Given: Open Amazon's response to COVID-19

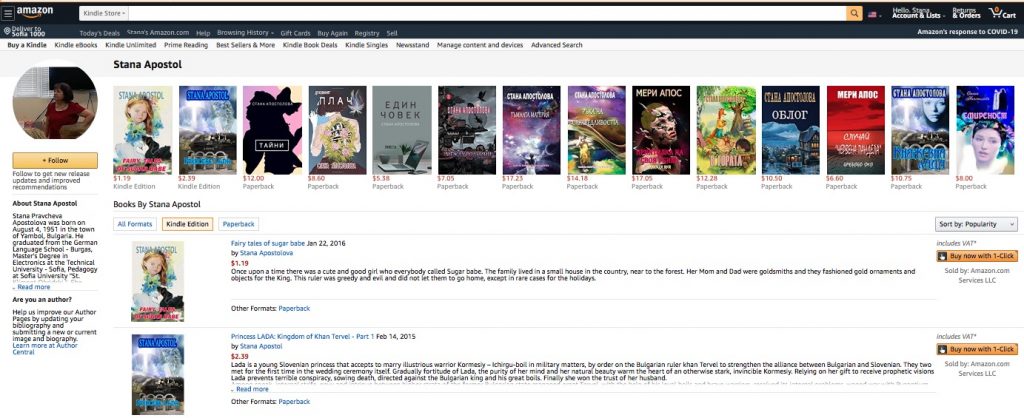Looking at the screenshot, I should tap(967, 31).
